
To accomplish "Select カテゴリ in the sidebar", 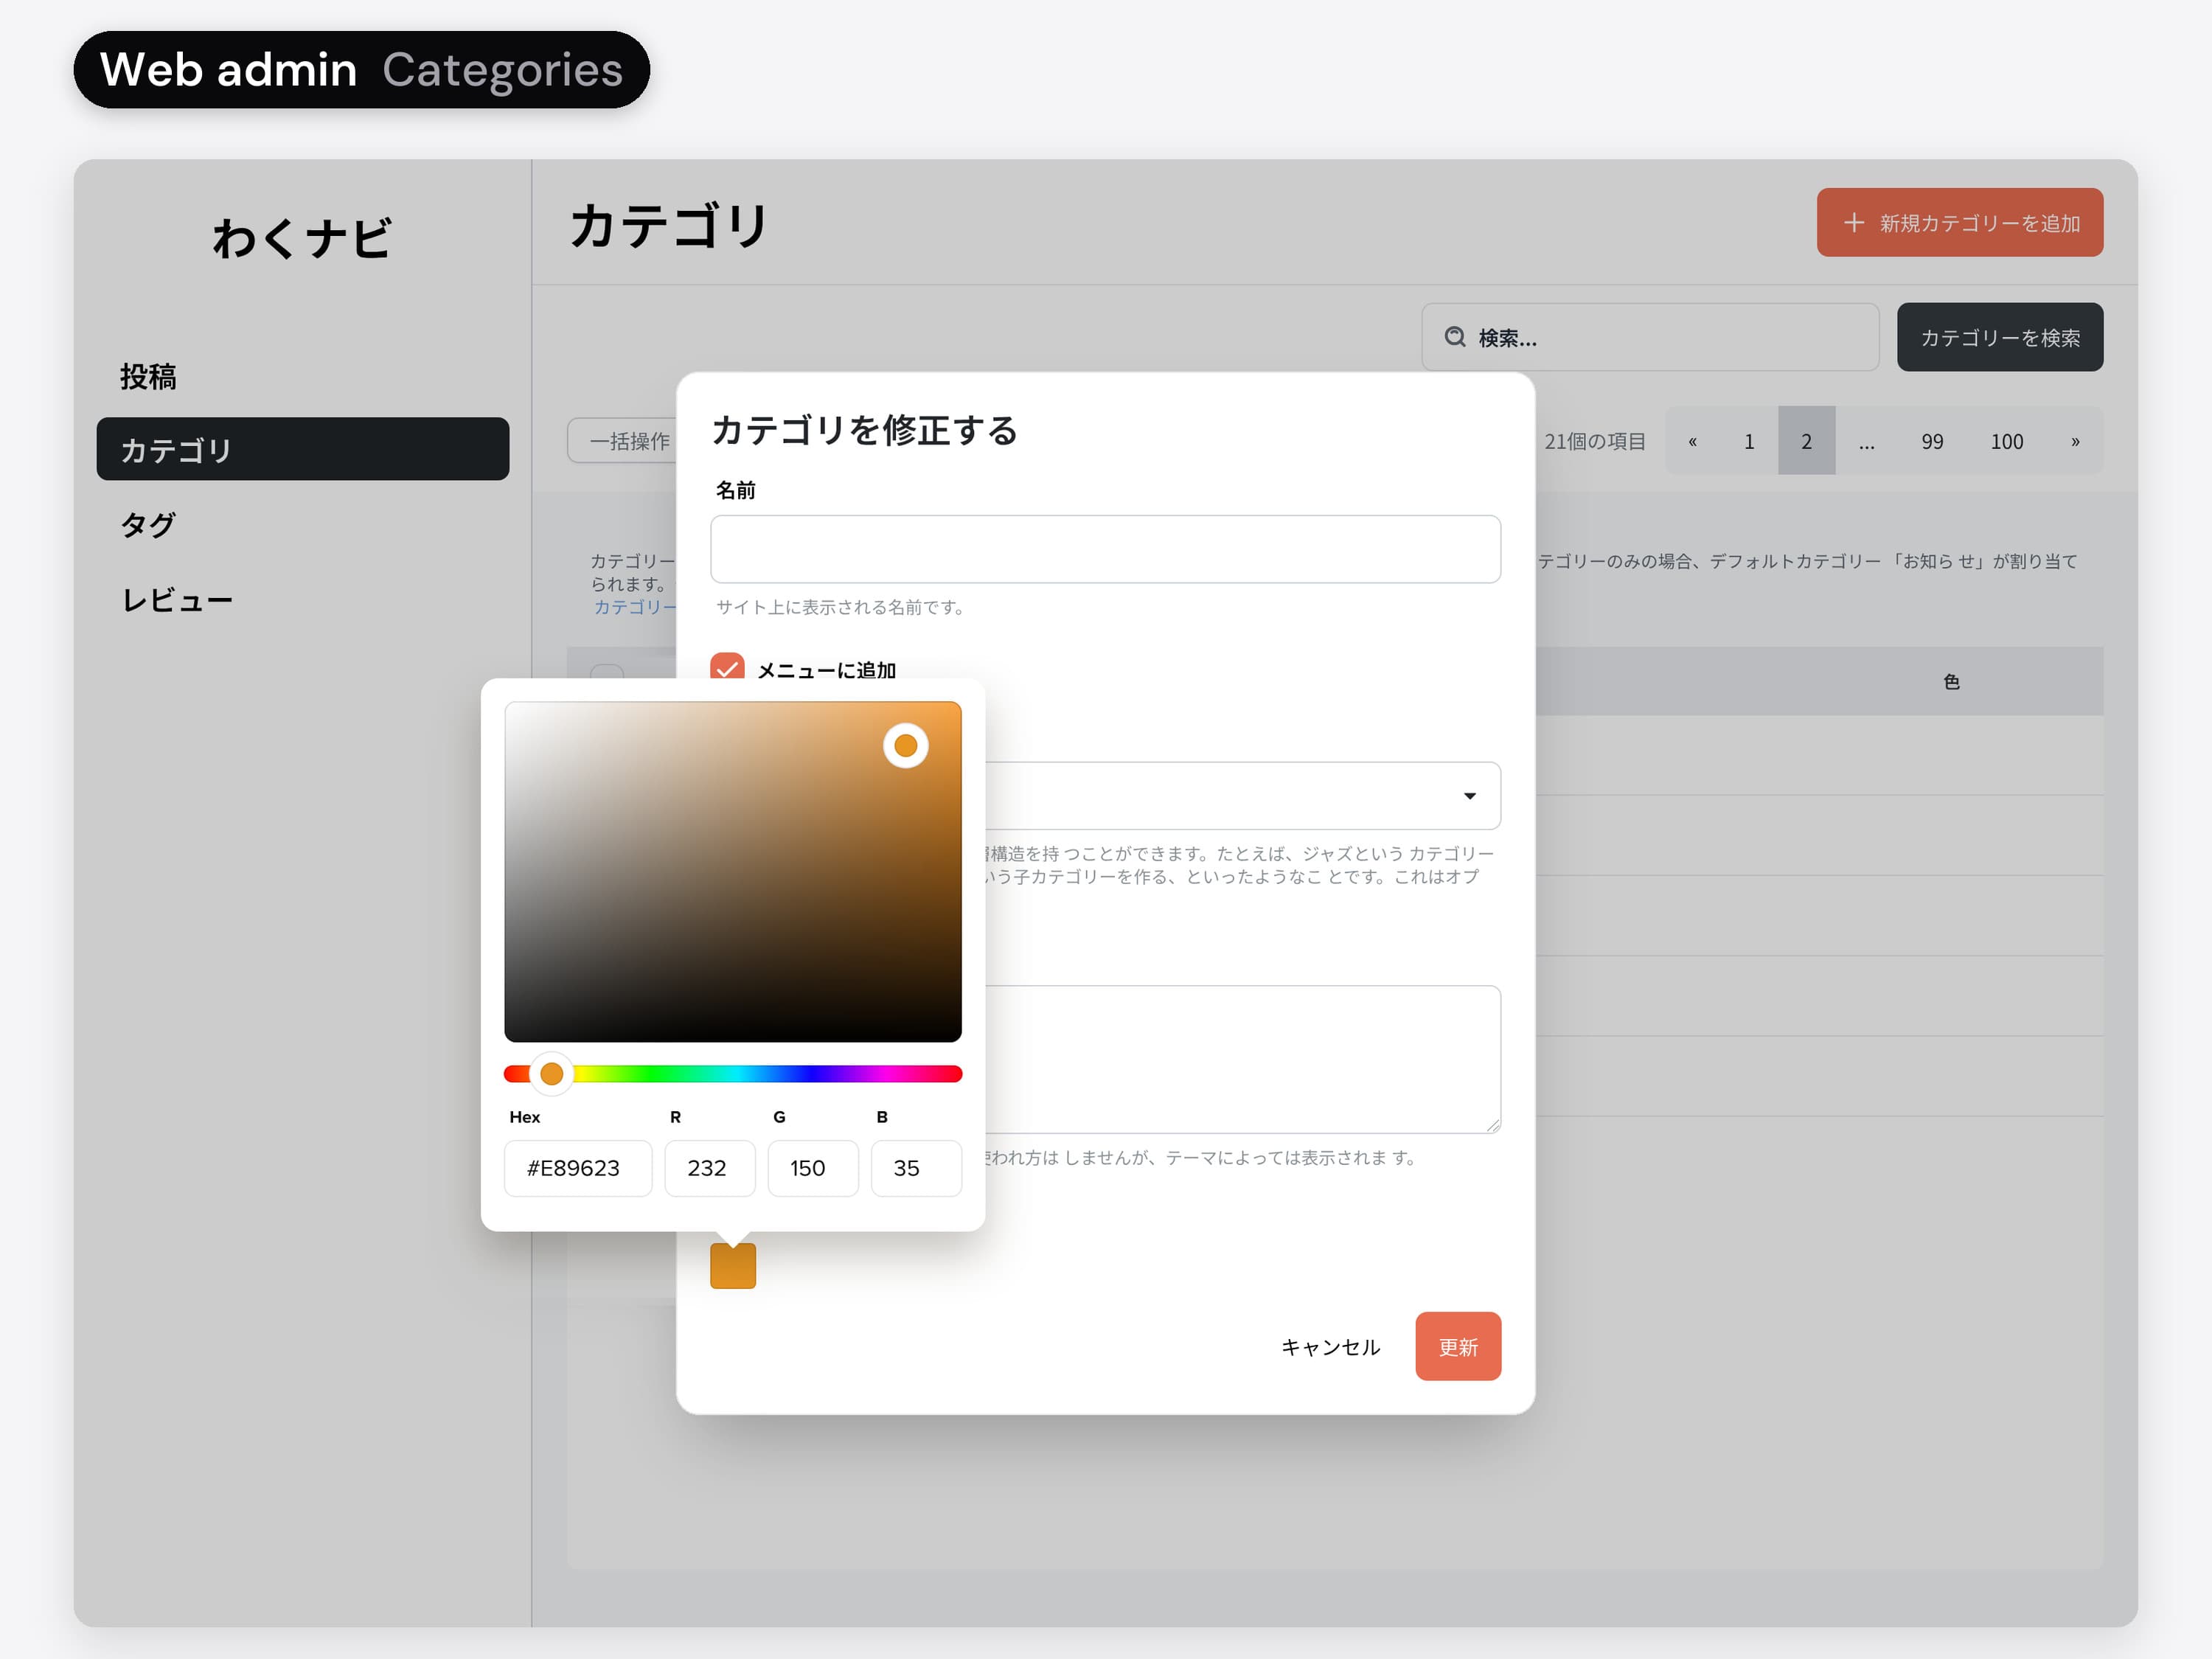I will click(303, 449).
